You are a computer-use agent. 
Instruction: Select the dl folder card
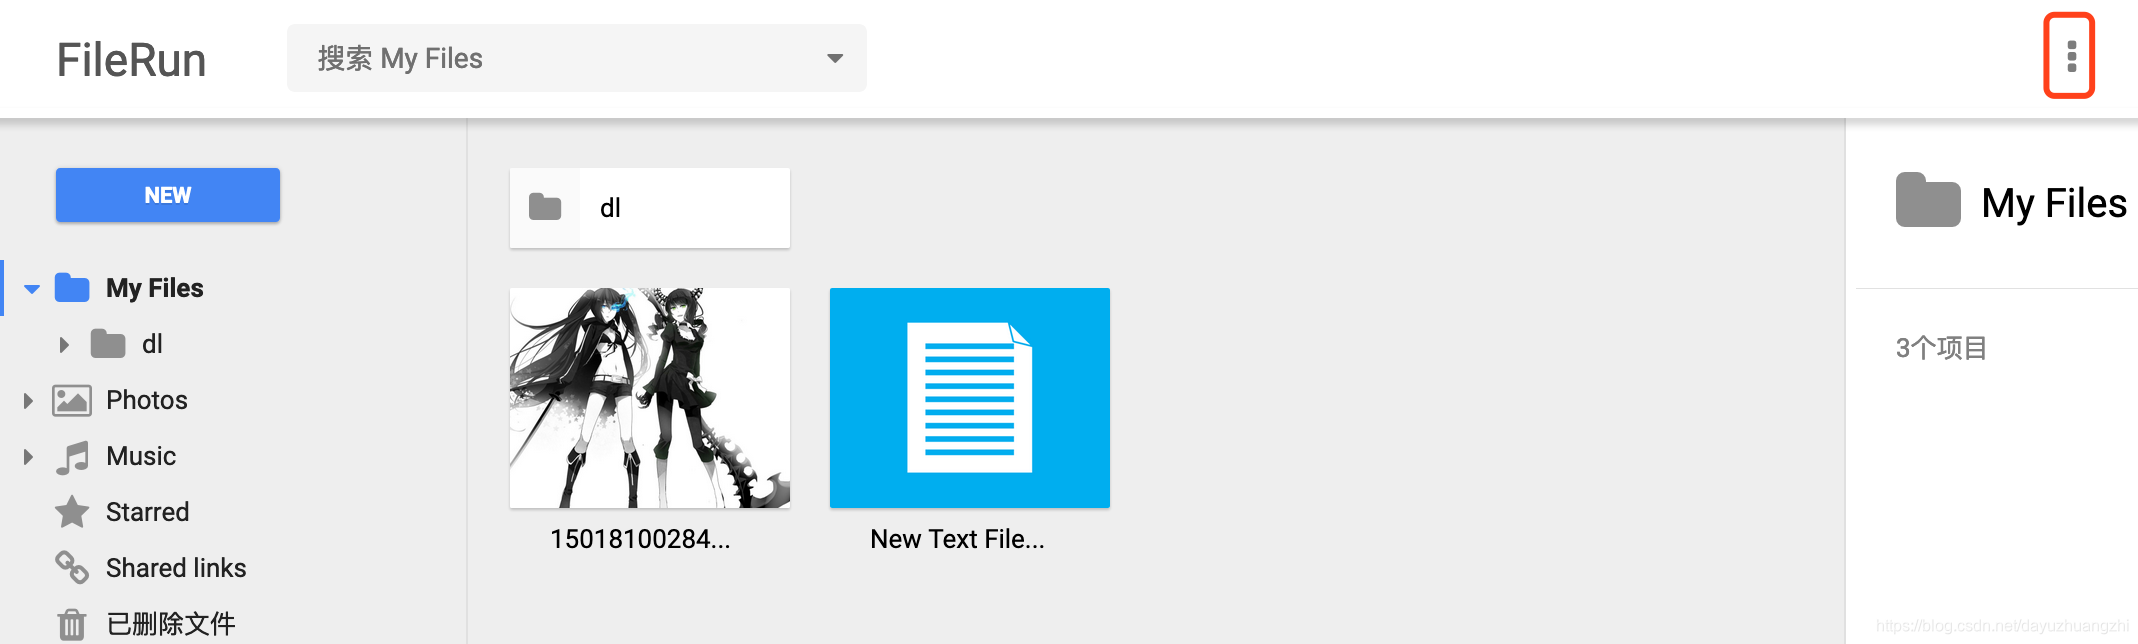(650, 208)
